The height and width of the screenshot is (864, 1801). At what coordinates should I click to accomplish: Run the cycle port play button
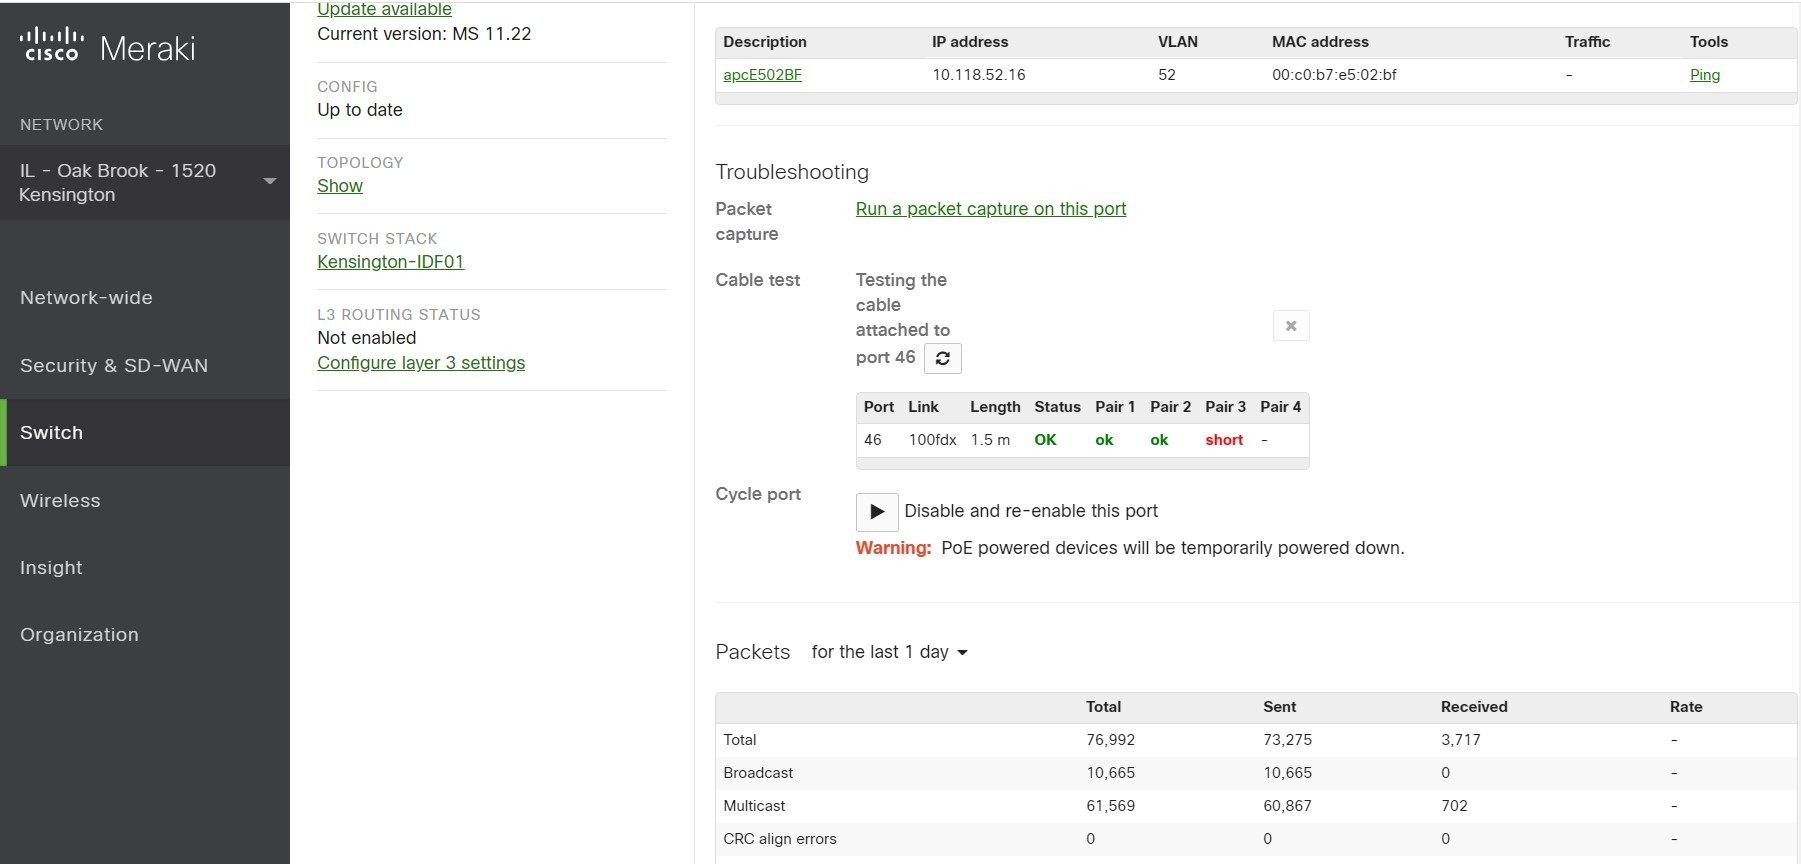pos(877,512)
